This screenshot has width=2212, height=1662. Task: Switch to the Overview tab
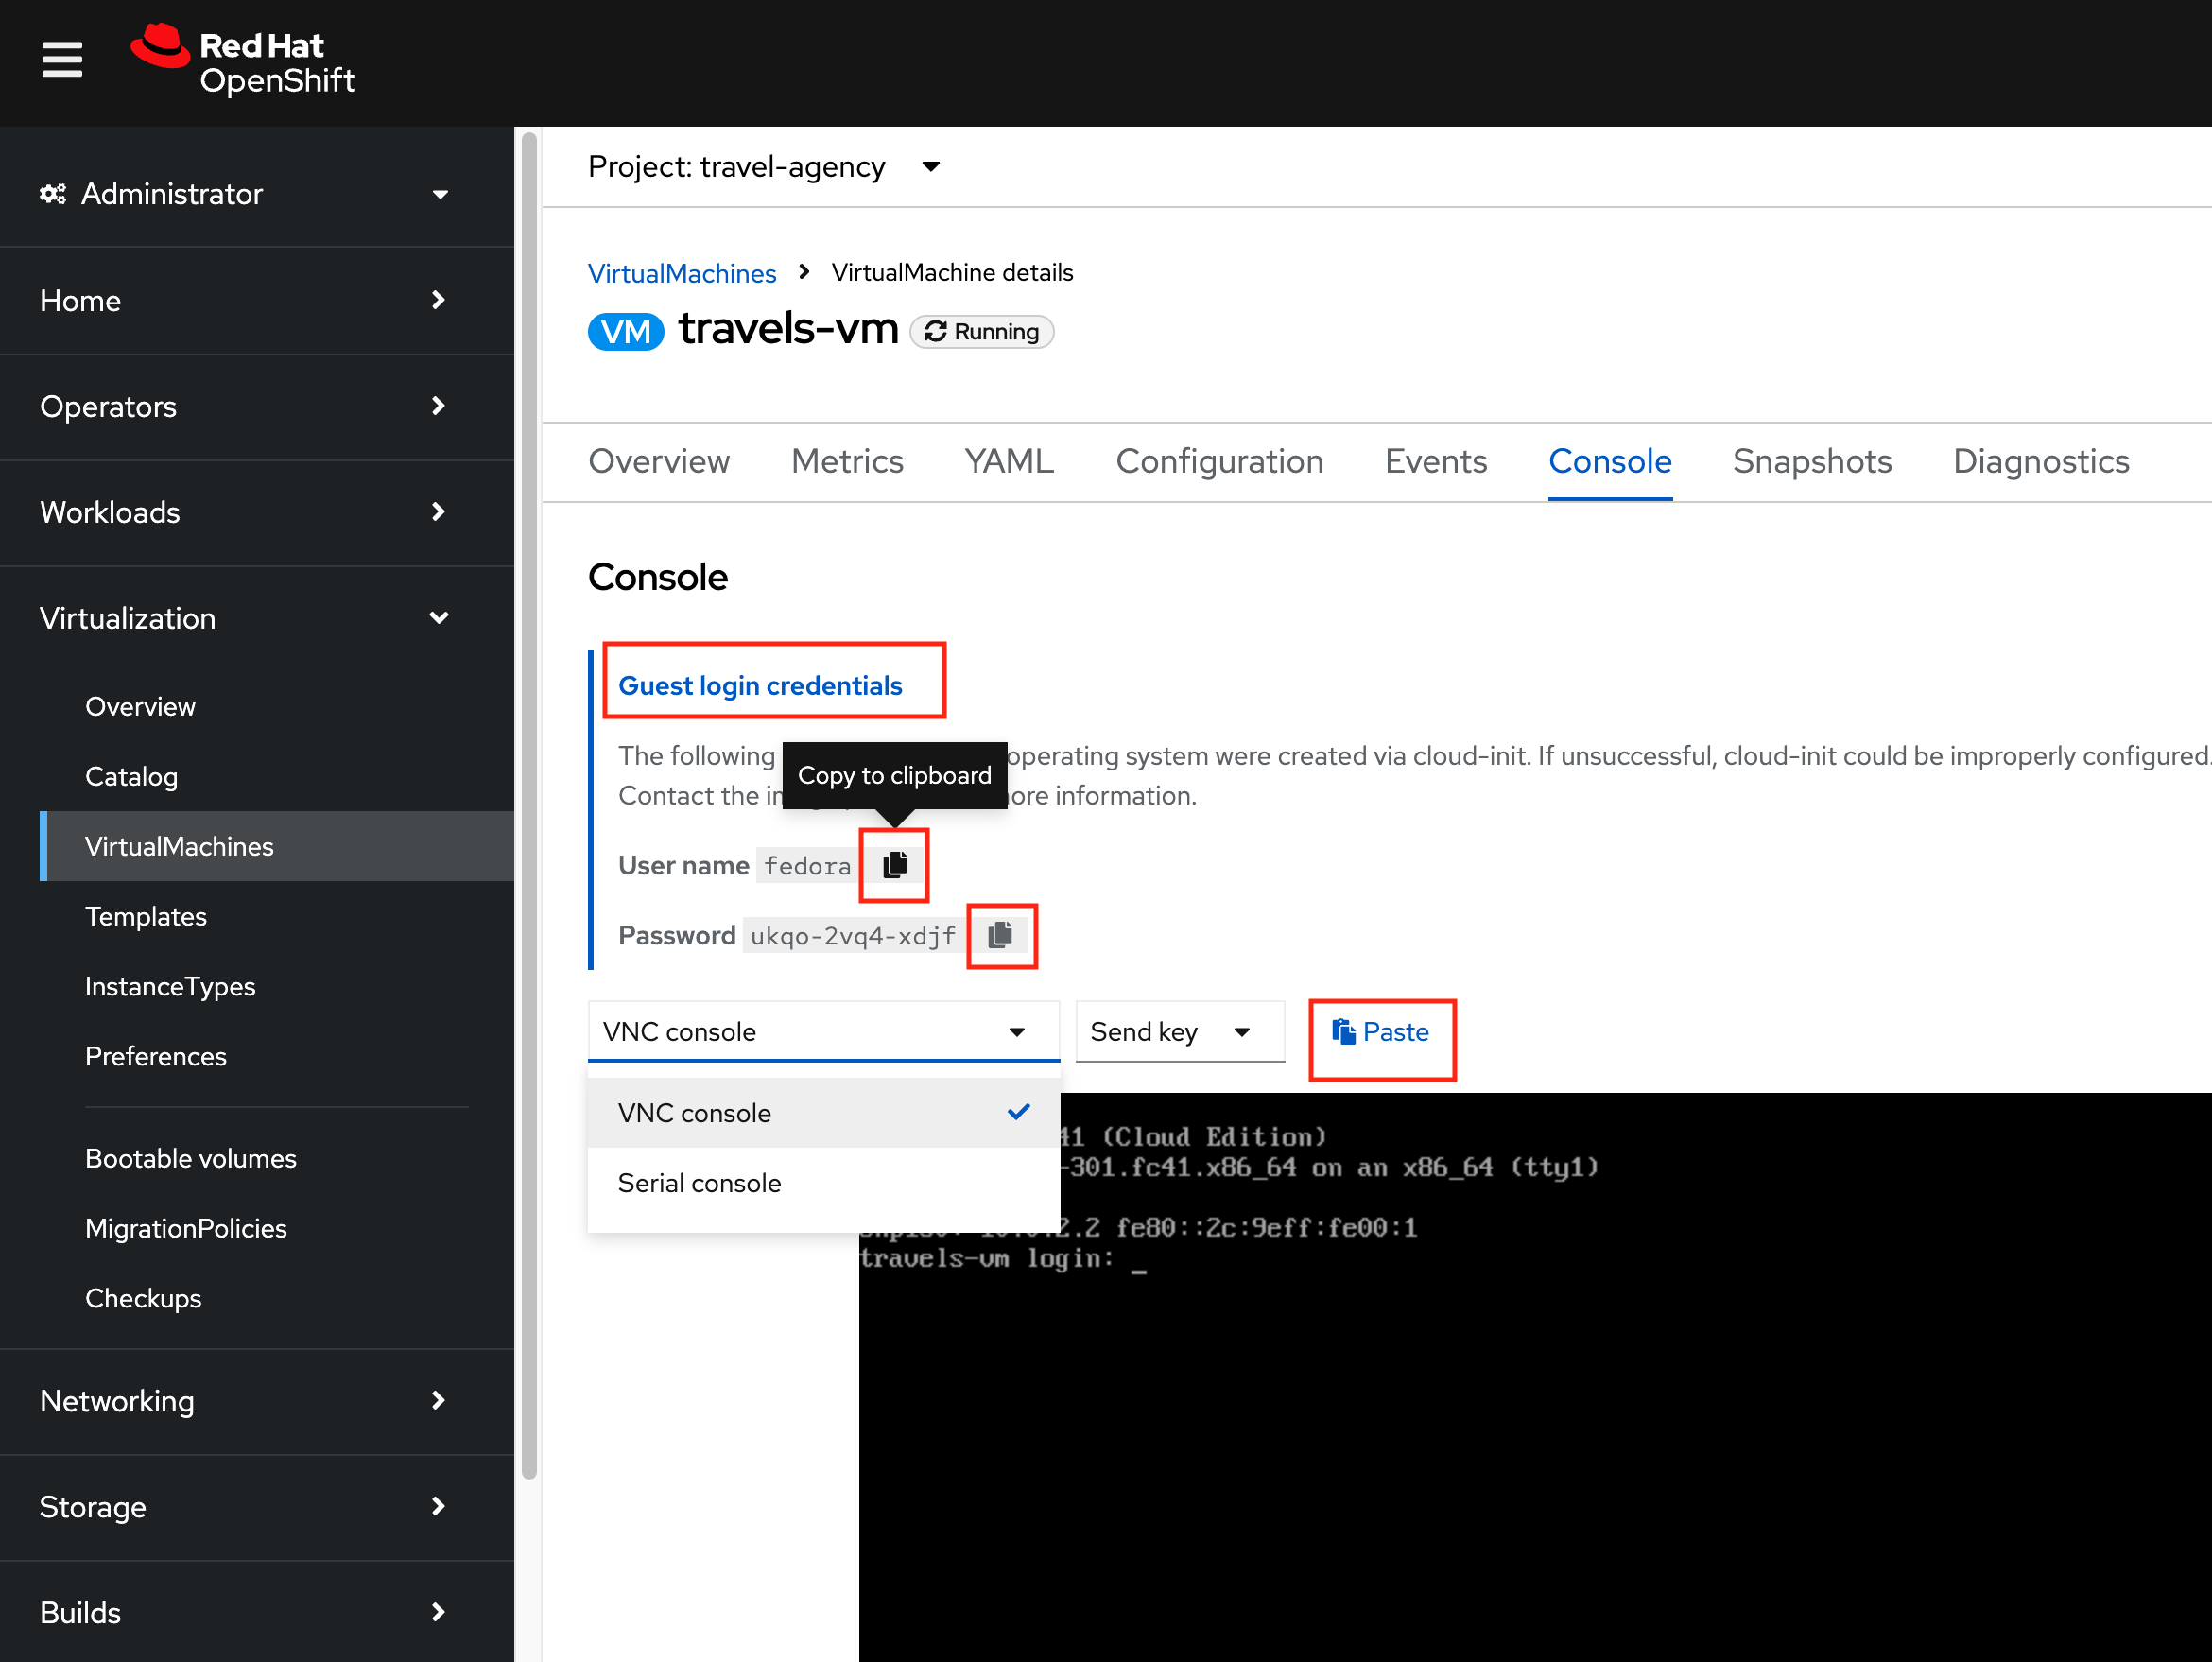659,462
